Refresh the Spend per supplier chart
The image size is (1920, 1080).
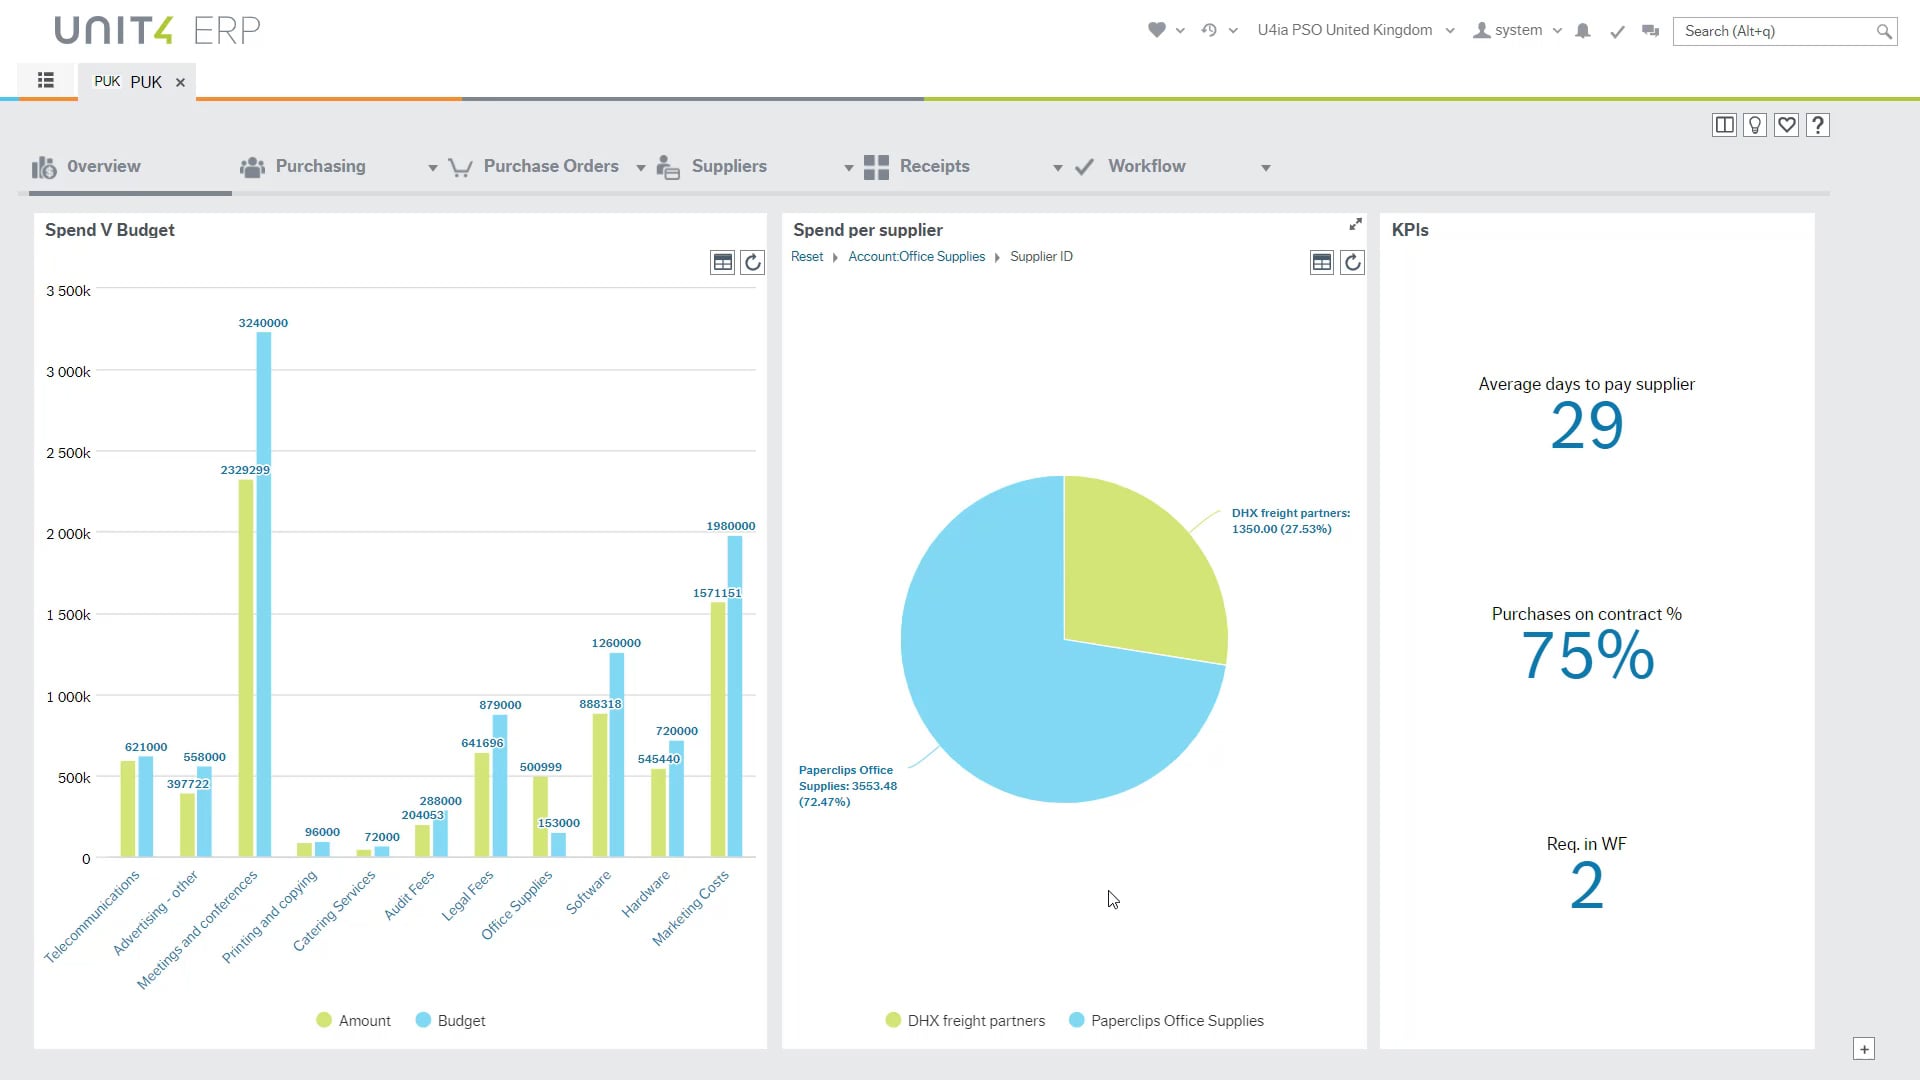[x=1352, y=262]
